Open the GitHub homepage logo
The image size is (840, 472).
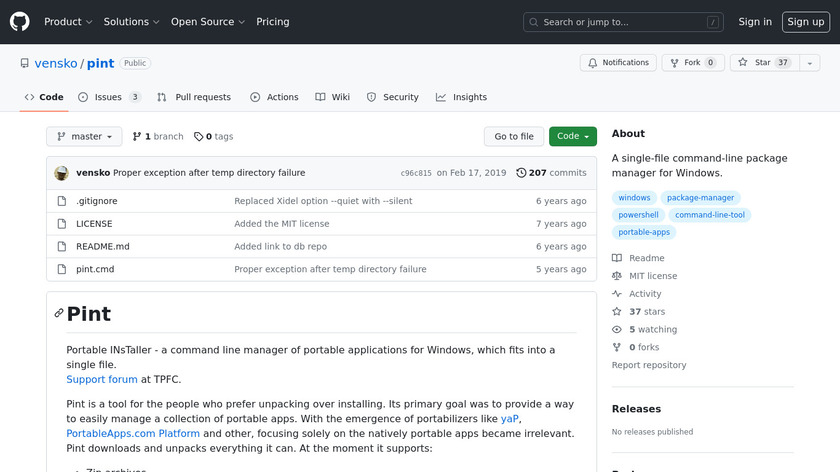[x=20, y=22]
